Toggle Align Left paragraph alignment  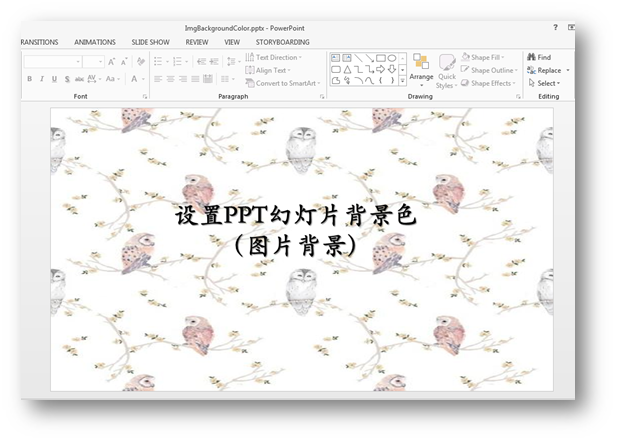click(158, 79)
